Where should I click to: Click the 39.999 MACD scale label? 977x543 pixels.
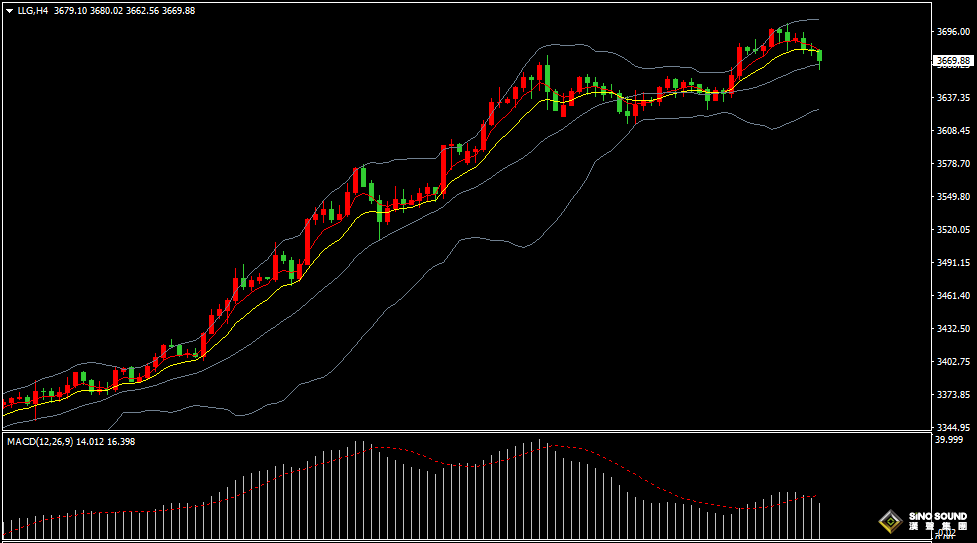[949, 440]
